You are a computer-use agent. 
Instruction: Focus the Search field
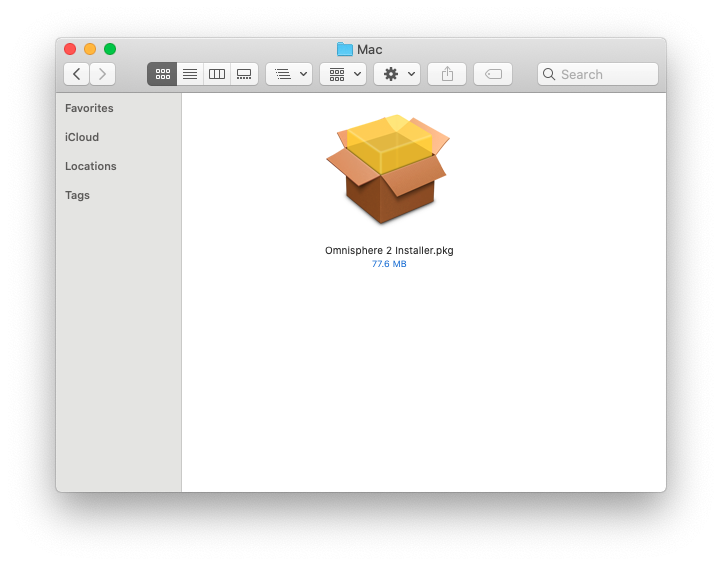click(598, 74)
